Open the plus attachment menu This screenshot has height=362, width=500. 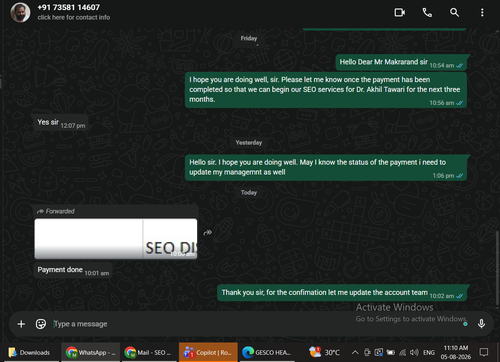(21, 324)
